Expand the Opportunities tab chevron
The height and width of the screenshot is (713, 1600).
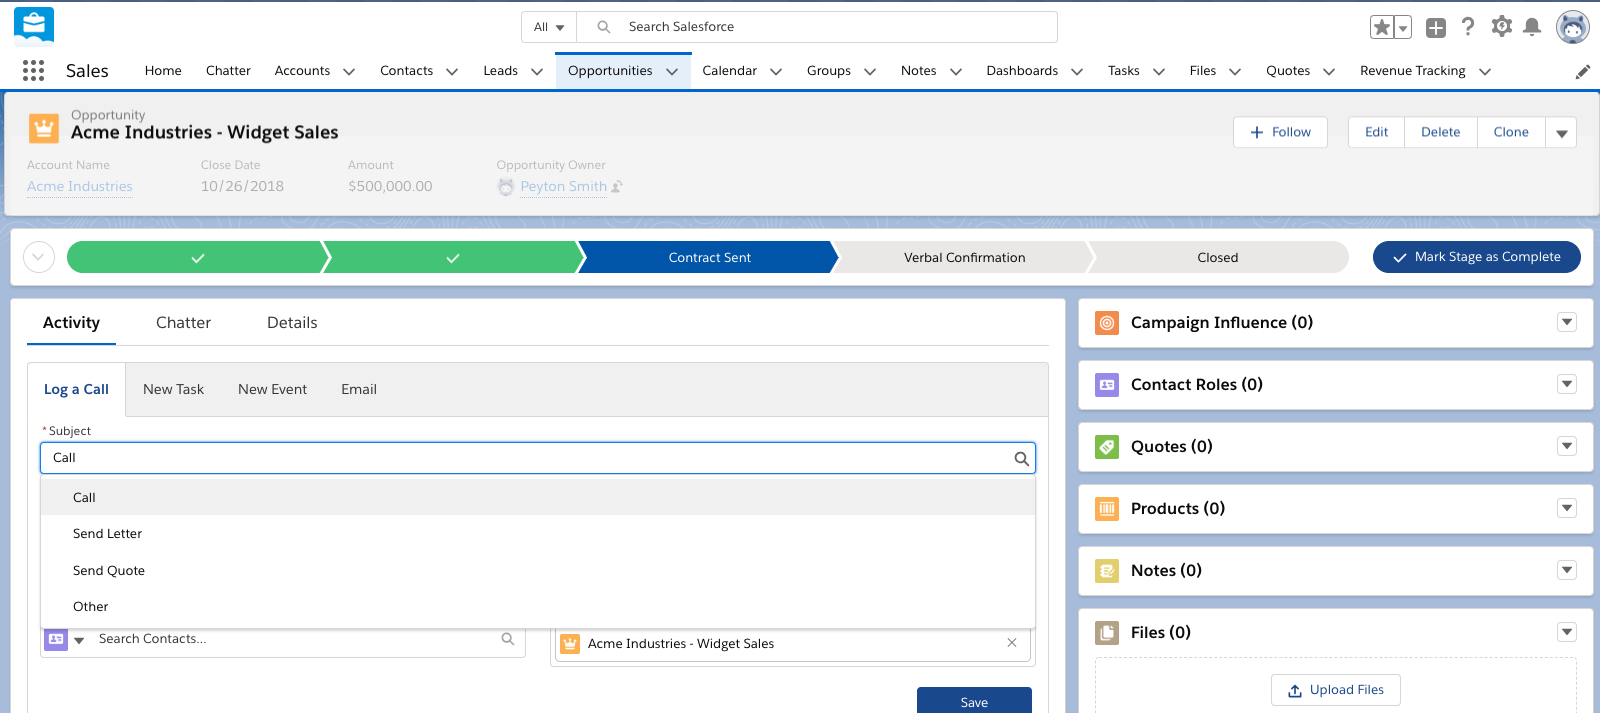point(672,72)
